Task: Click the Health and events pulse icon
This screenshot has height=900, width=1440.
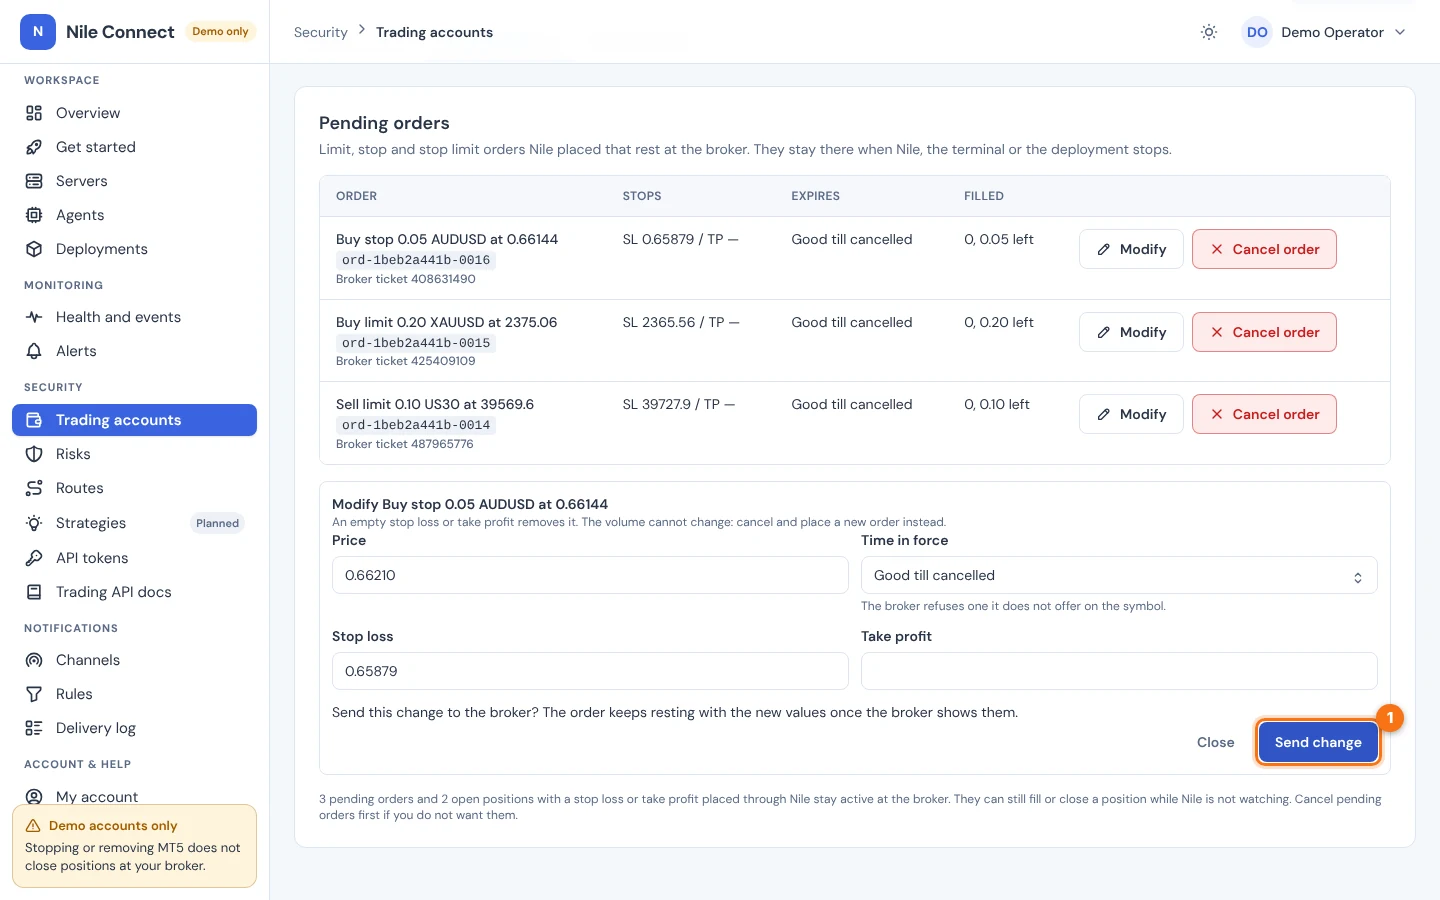Action: 34,317
